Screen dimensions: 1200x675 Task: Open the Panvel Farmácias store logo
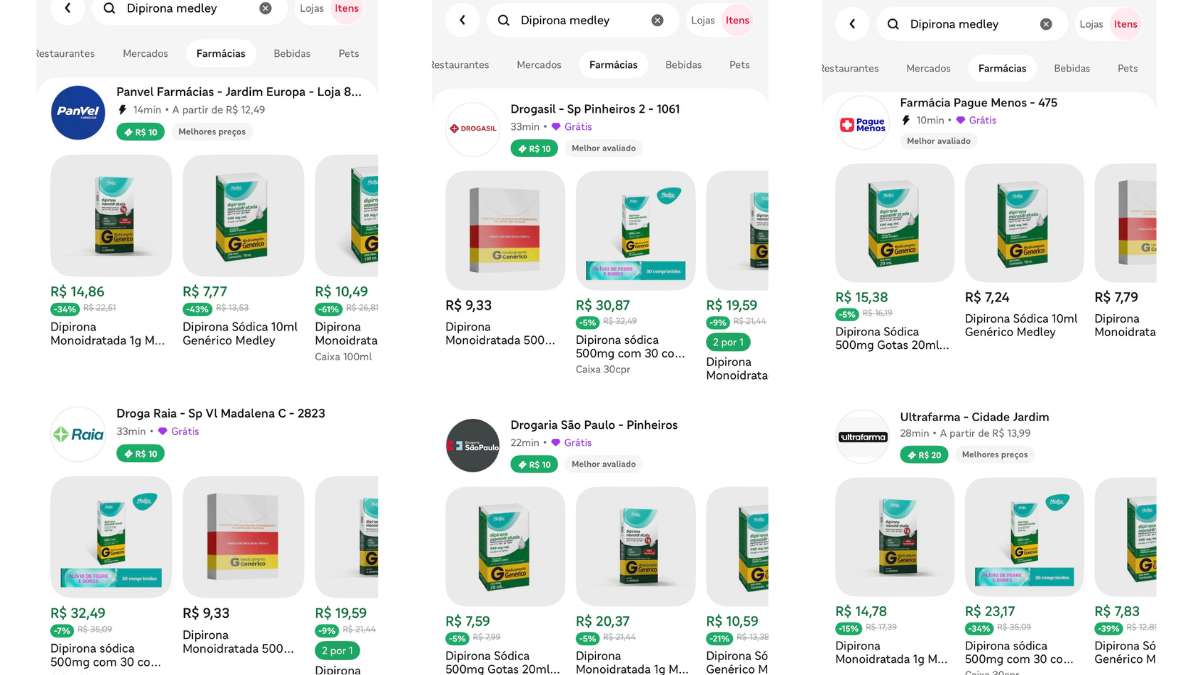pos(78,113)
